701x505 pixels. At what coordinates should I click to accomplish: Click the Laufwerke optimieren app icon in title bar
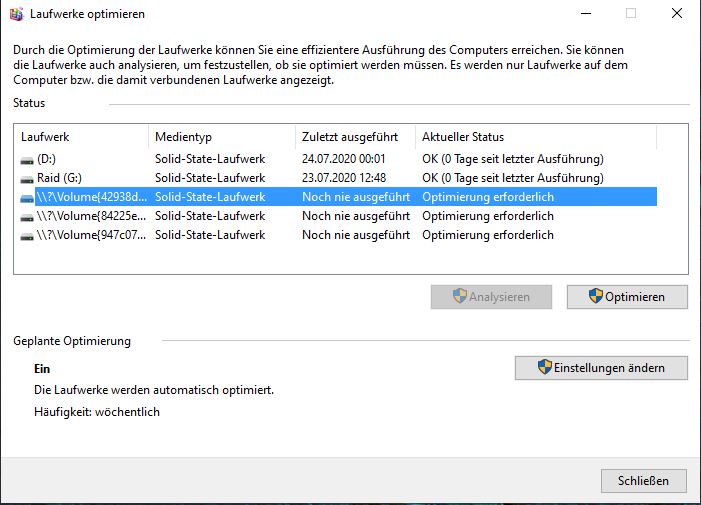click(x=17, y=14)
